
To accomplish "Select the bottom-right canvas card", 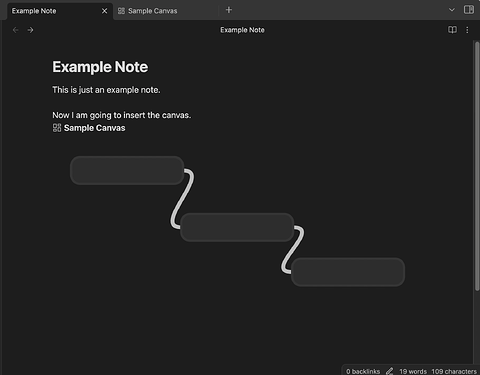I will point(348,272).
